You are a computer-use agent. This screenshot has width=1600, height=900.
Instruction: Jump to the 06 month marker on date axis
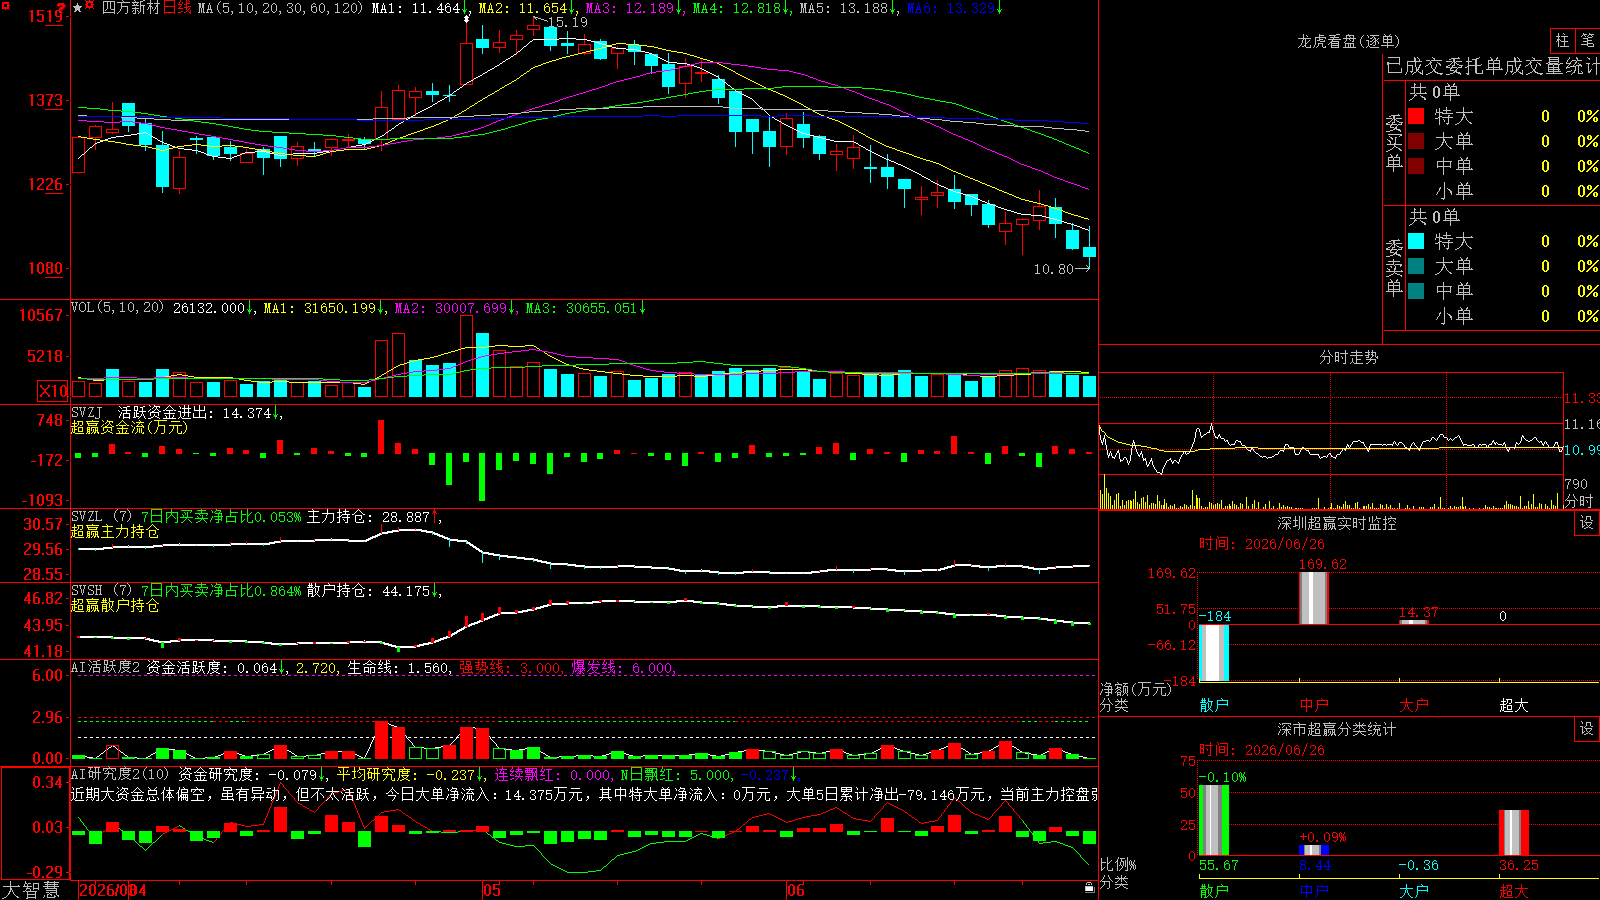point(796,890)
